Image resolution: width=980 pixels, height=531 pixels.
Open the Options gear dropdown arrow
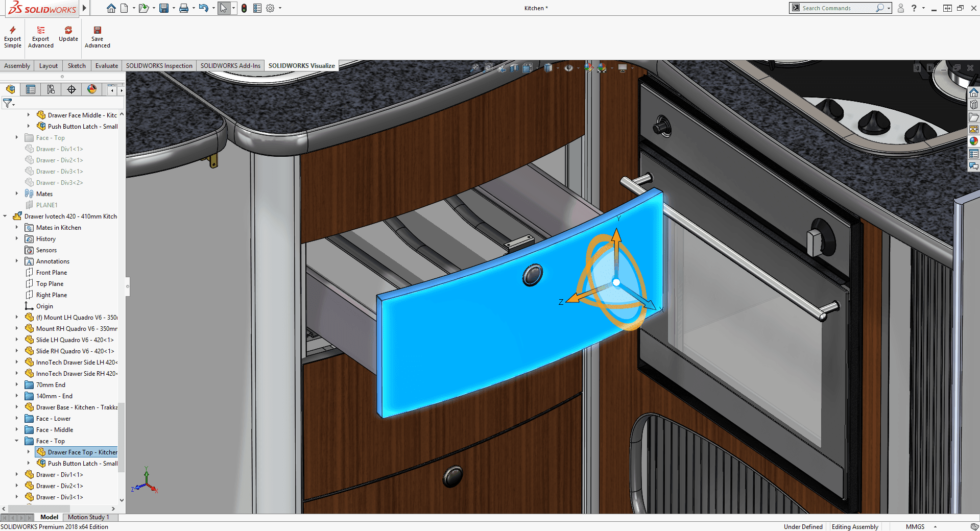[x=279, y=8]
